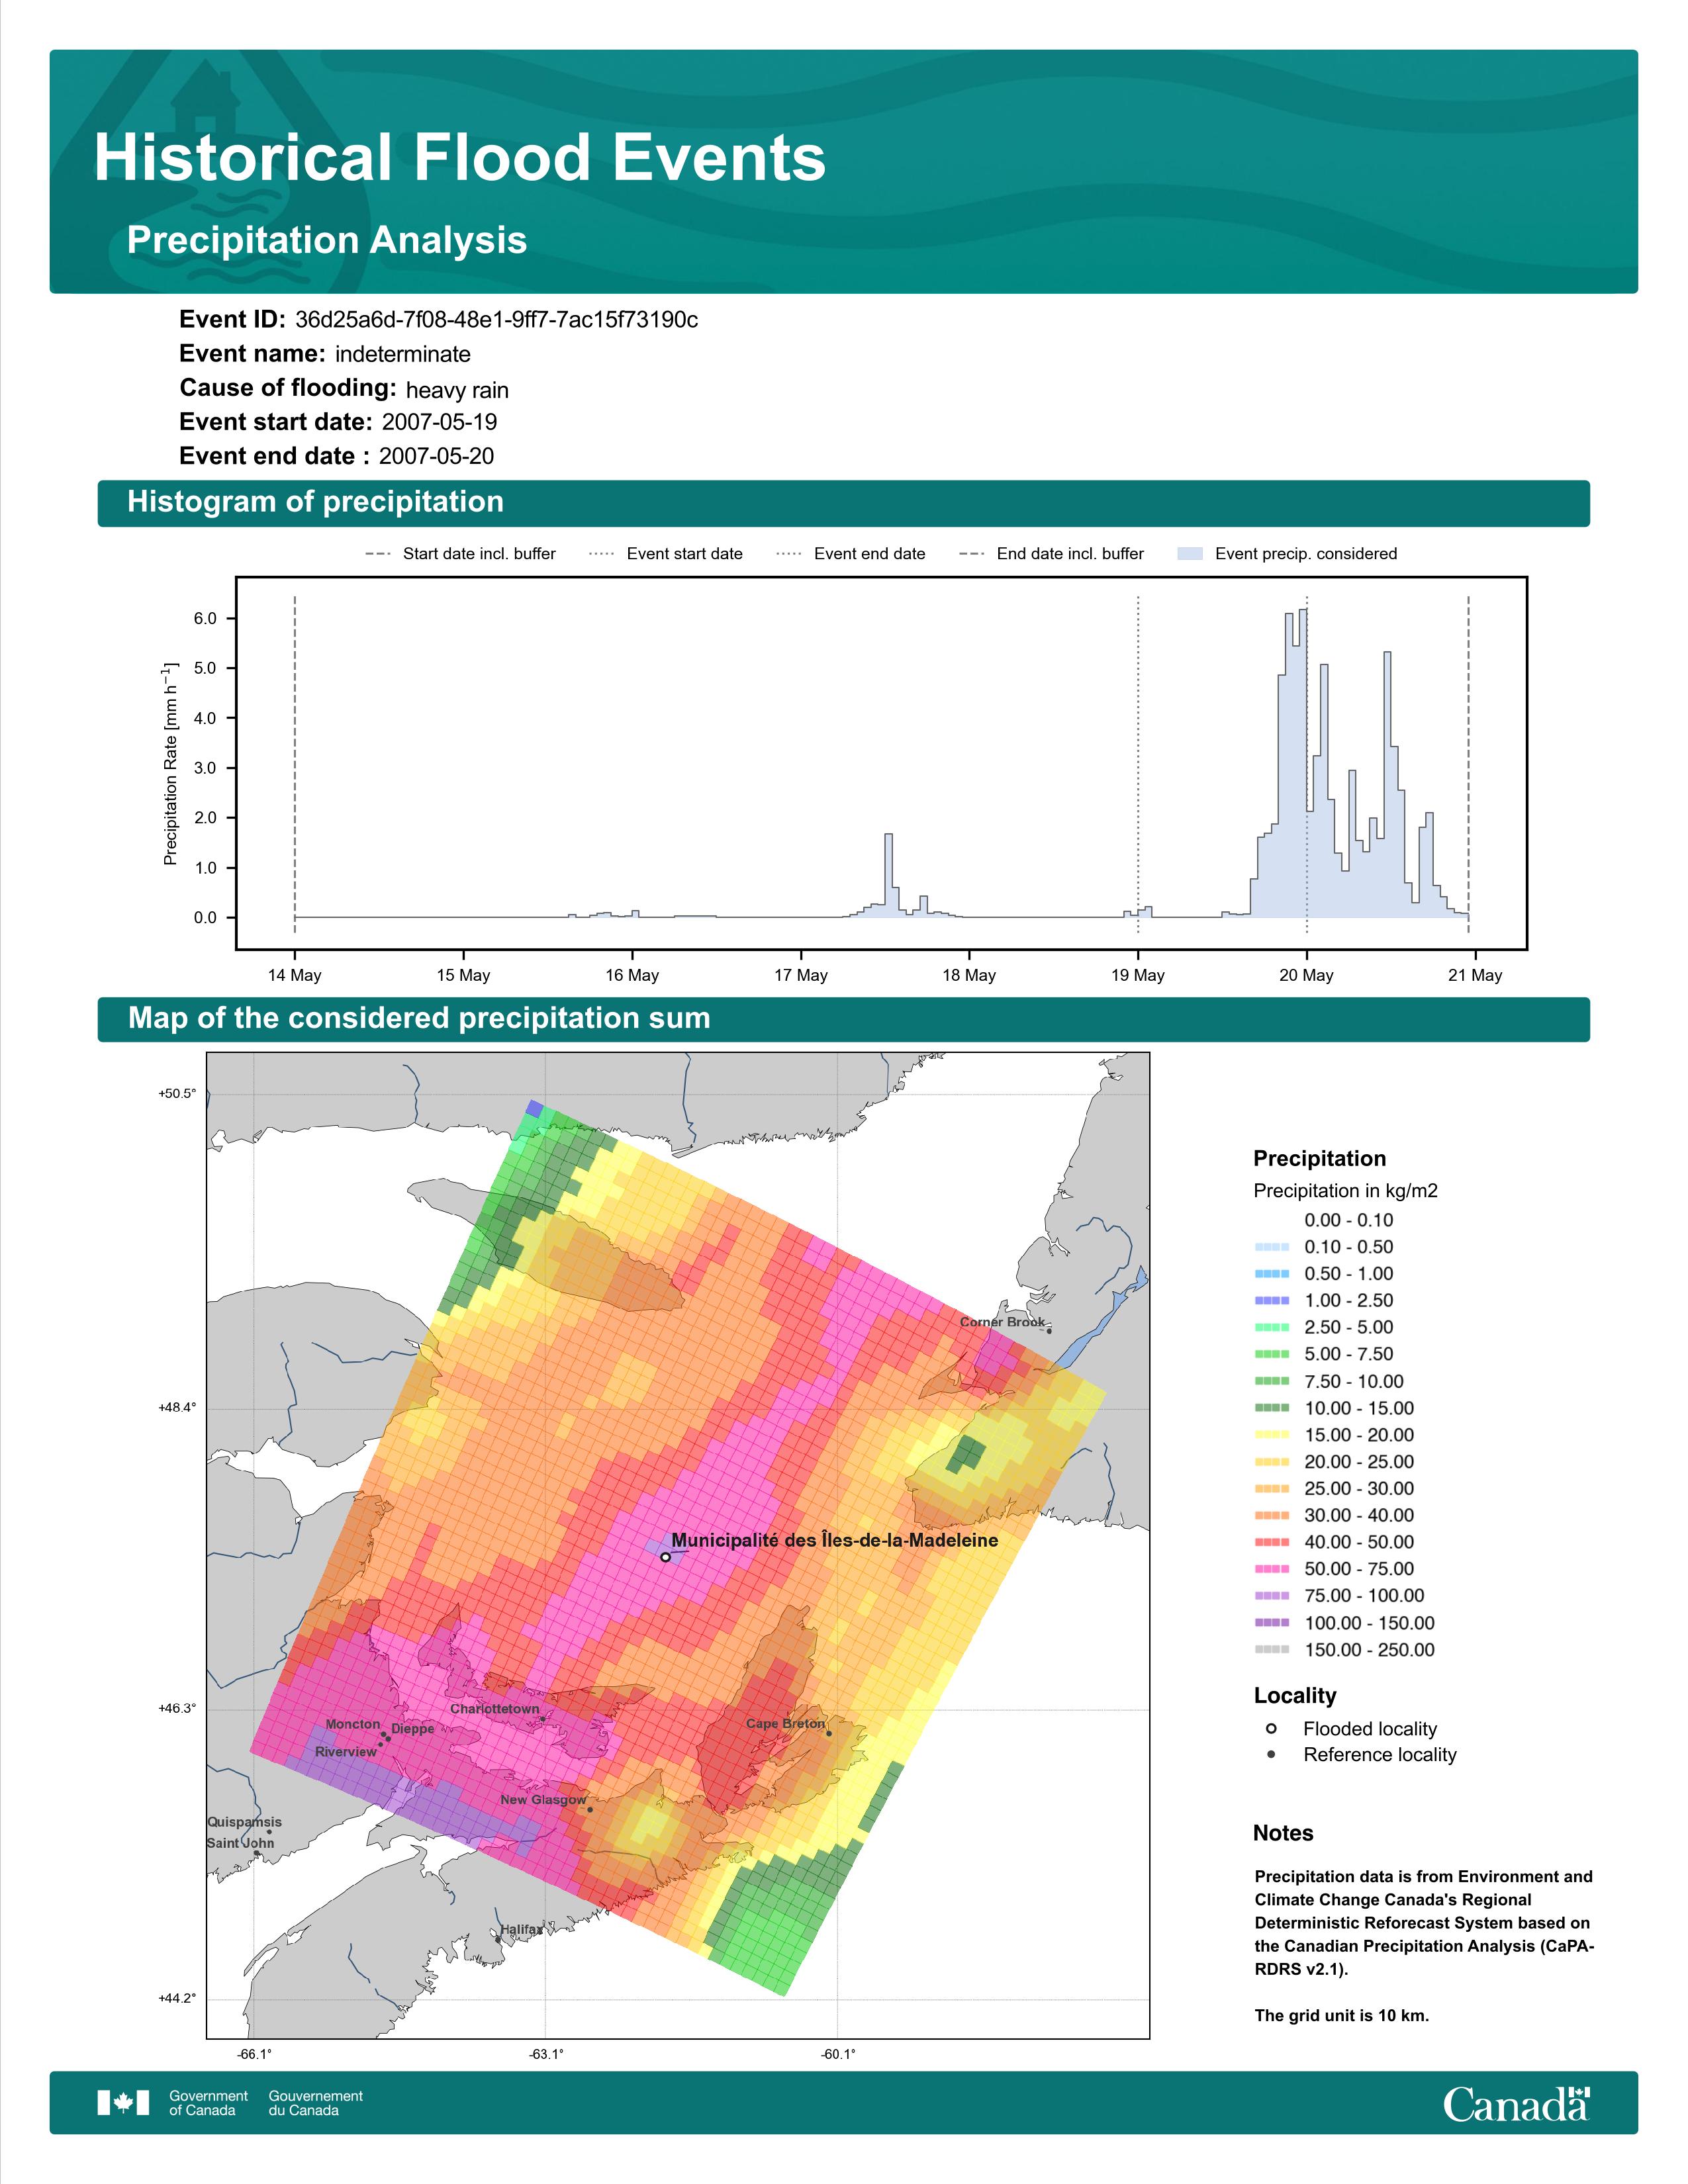Click the 6.0 precipitation rate tick label
Image resolution: width=1688 pixels, height=2184 pixels.
205,619
